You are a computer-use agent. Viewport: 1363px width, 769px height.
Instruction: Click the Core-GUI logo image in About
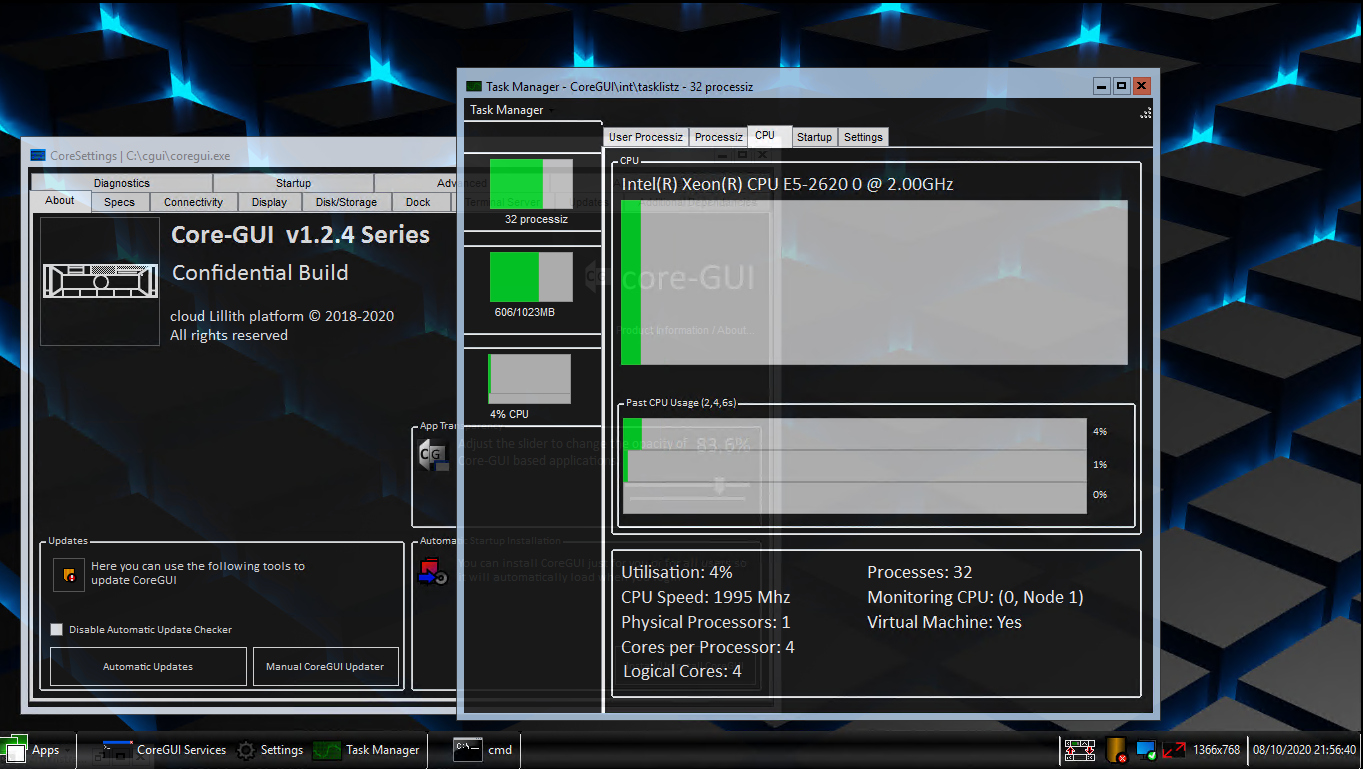tap(100, 282)
